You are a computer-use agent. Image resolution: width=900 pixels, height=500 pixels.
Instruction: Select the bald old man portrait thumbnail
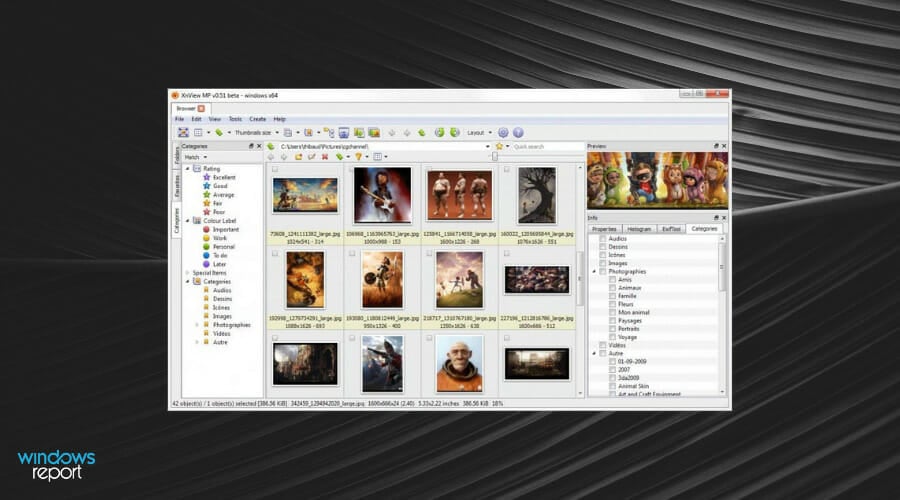pos(459,363)
